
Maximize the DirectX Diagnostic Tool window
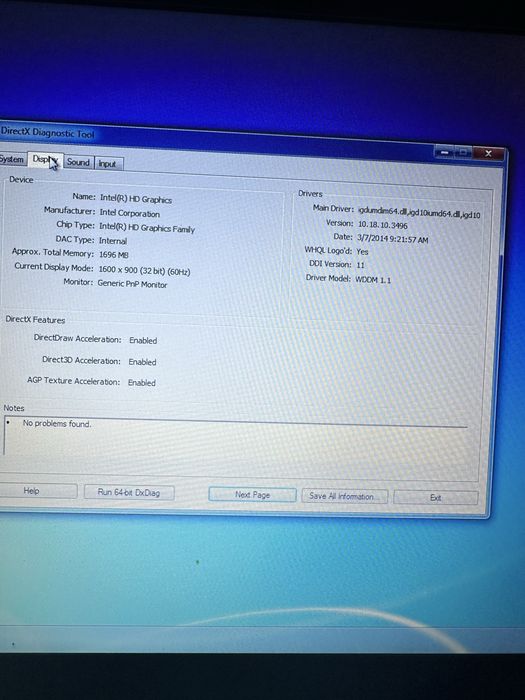coord(463,153)
